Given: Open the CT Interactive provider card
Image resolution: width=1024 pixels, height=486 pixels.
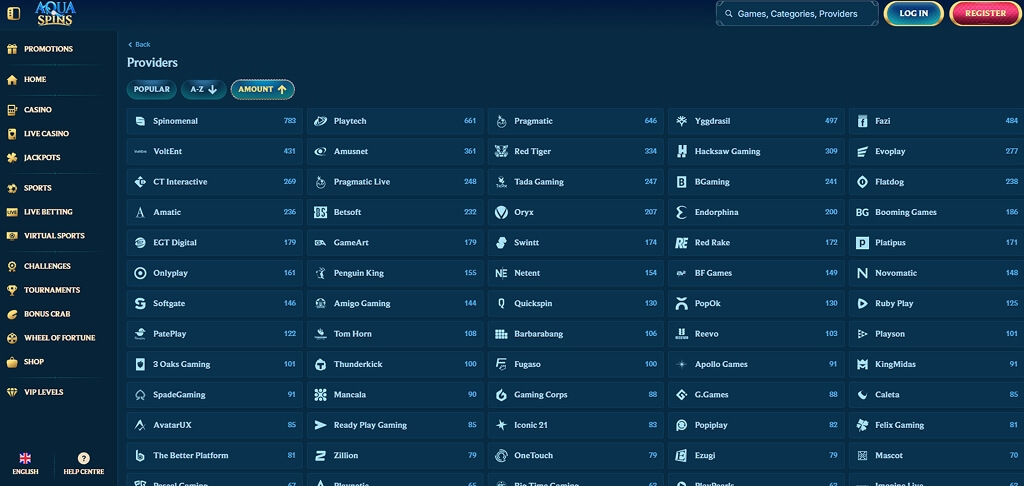Looking at the screenshot, I should coord(214,182).
